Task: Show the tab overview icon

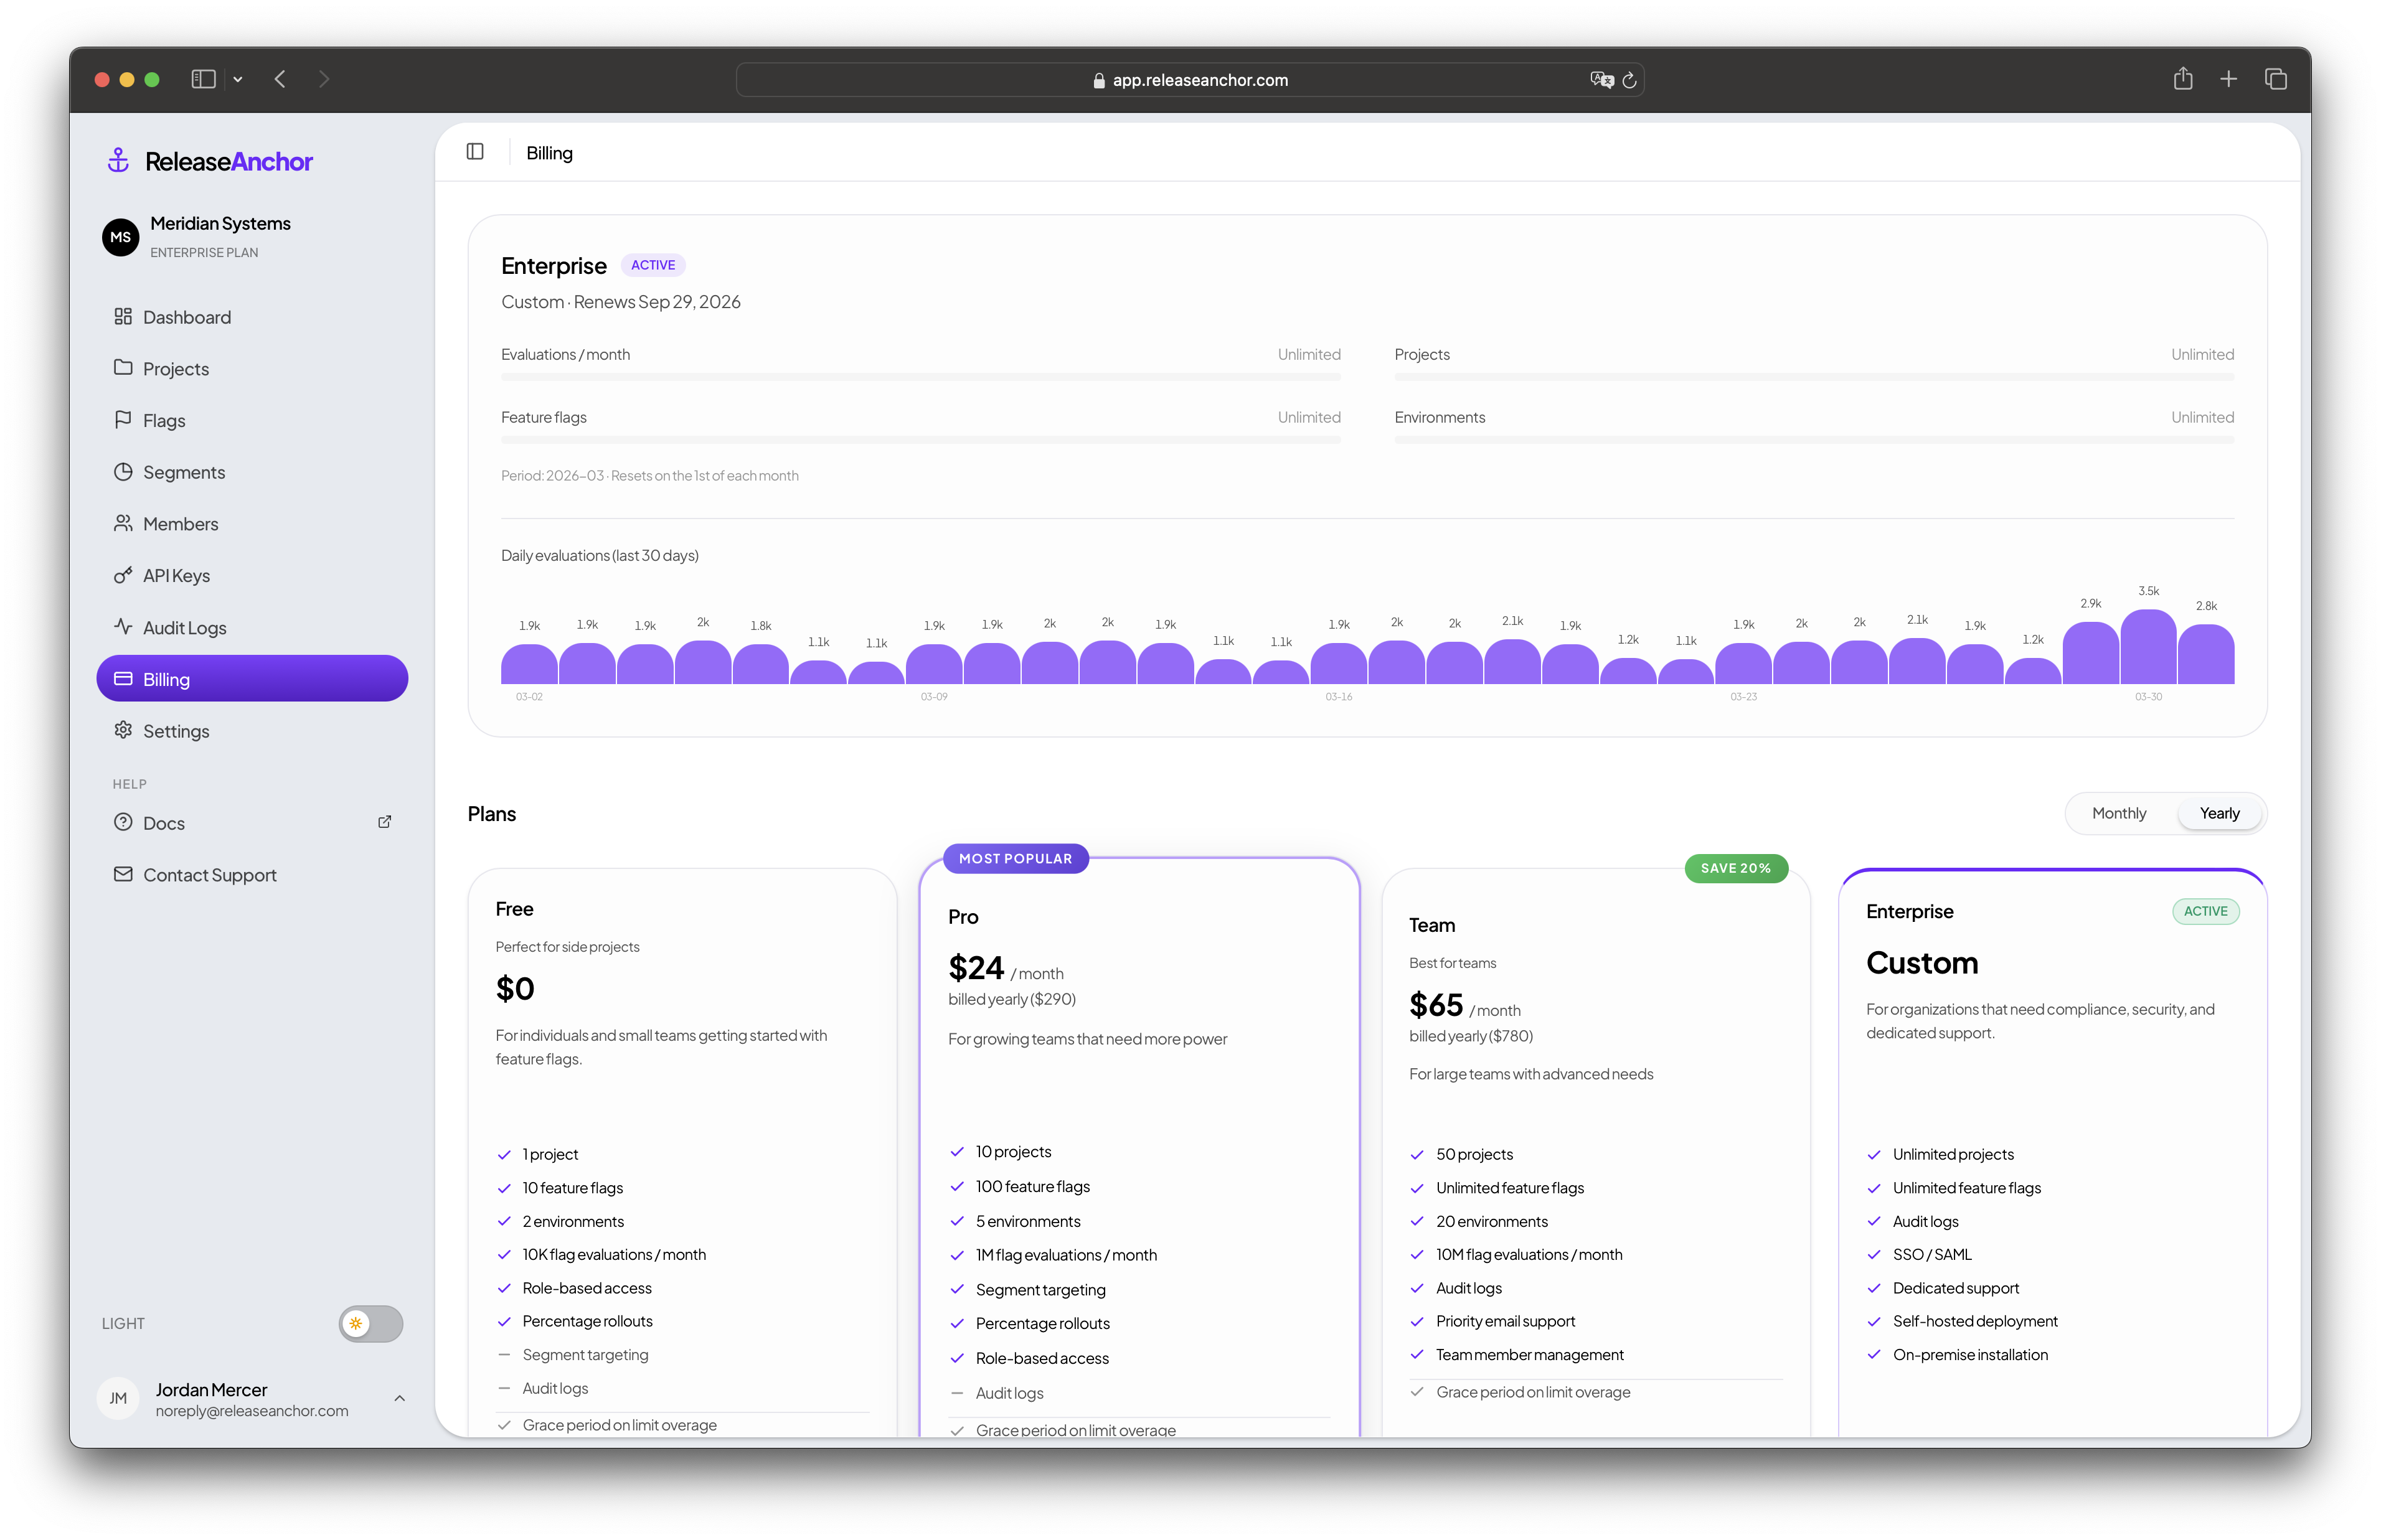Action: (2275, 79)
